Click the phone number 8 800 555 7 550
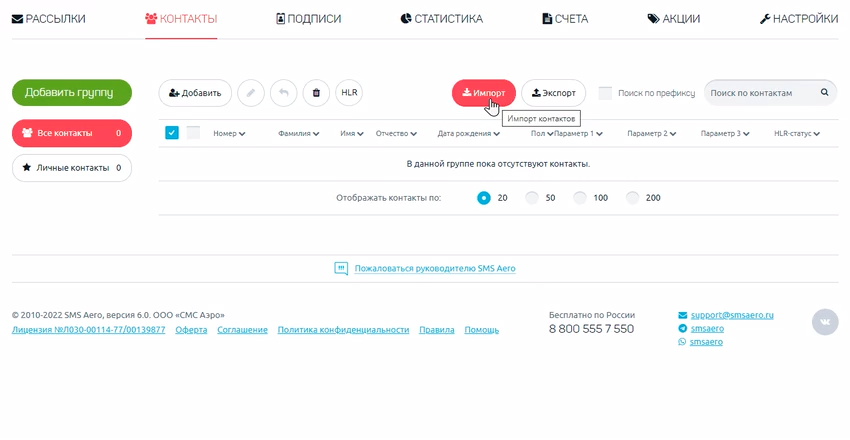This screenshot has height=440, width=850. (591, 329)
